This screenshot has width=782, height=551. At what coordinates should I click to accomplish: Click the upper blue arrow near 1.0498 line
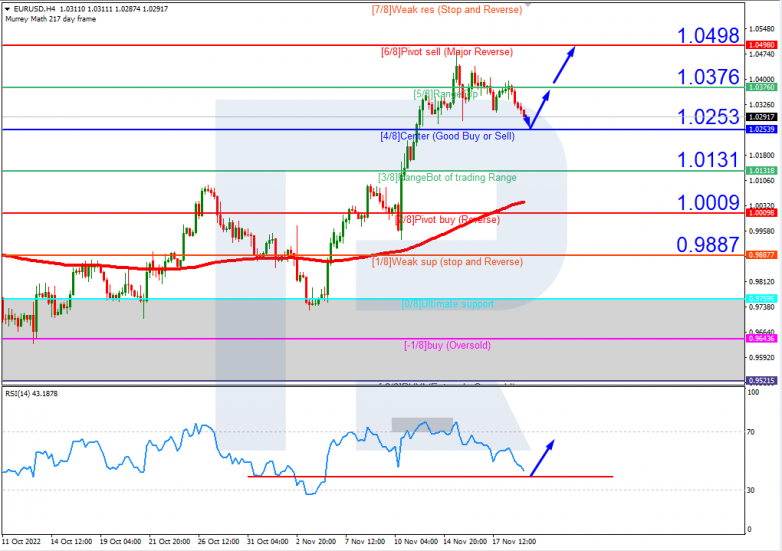564,65
